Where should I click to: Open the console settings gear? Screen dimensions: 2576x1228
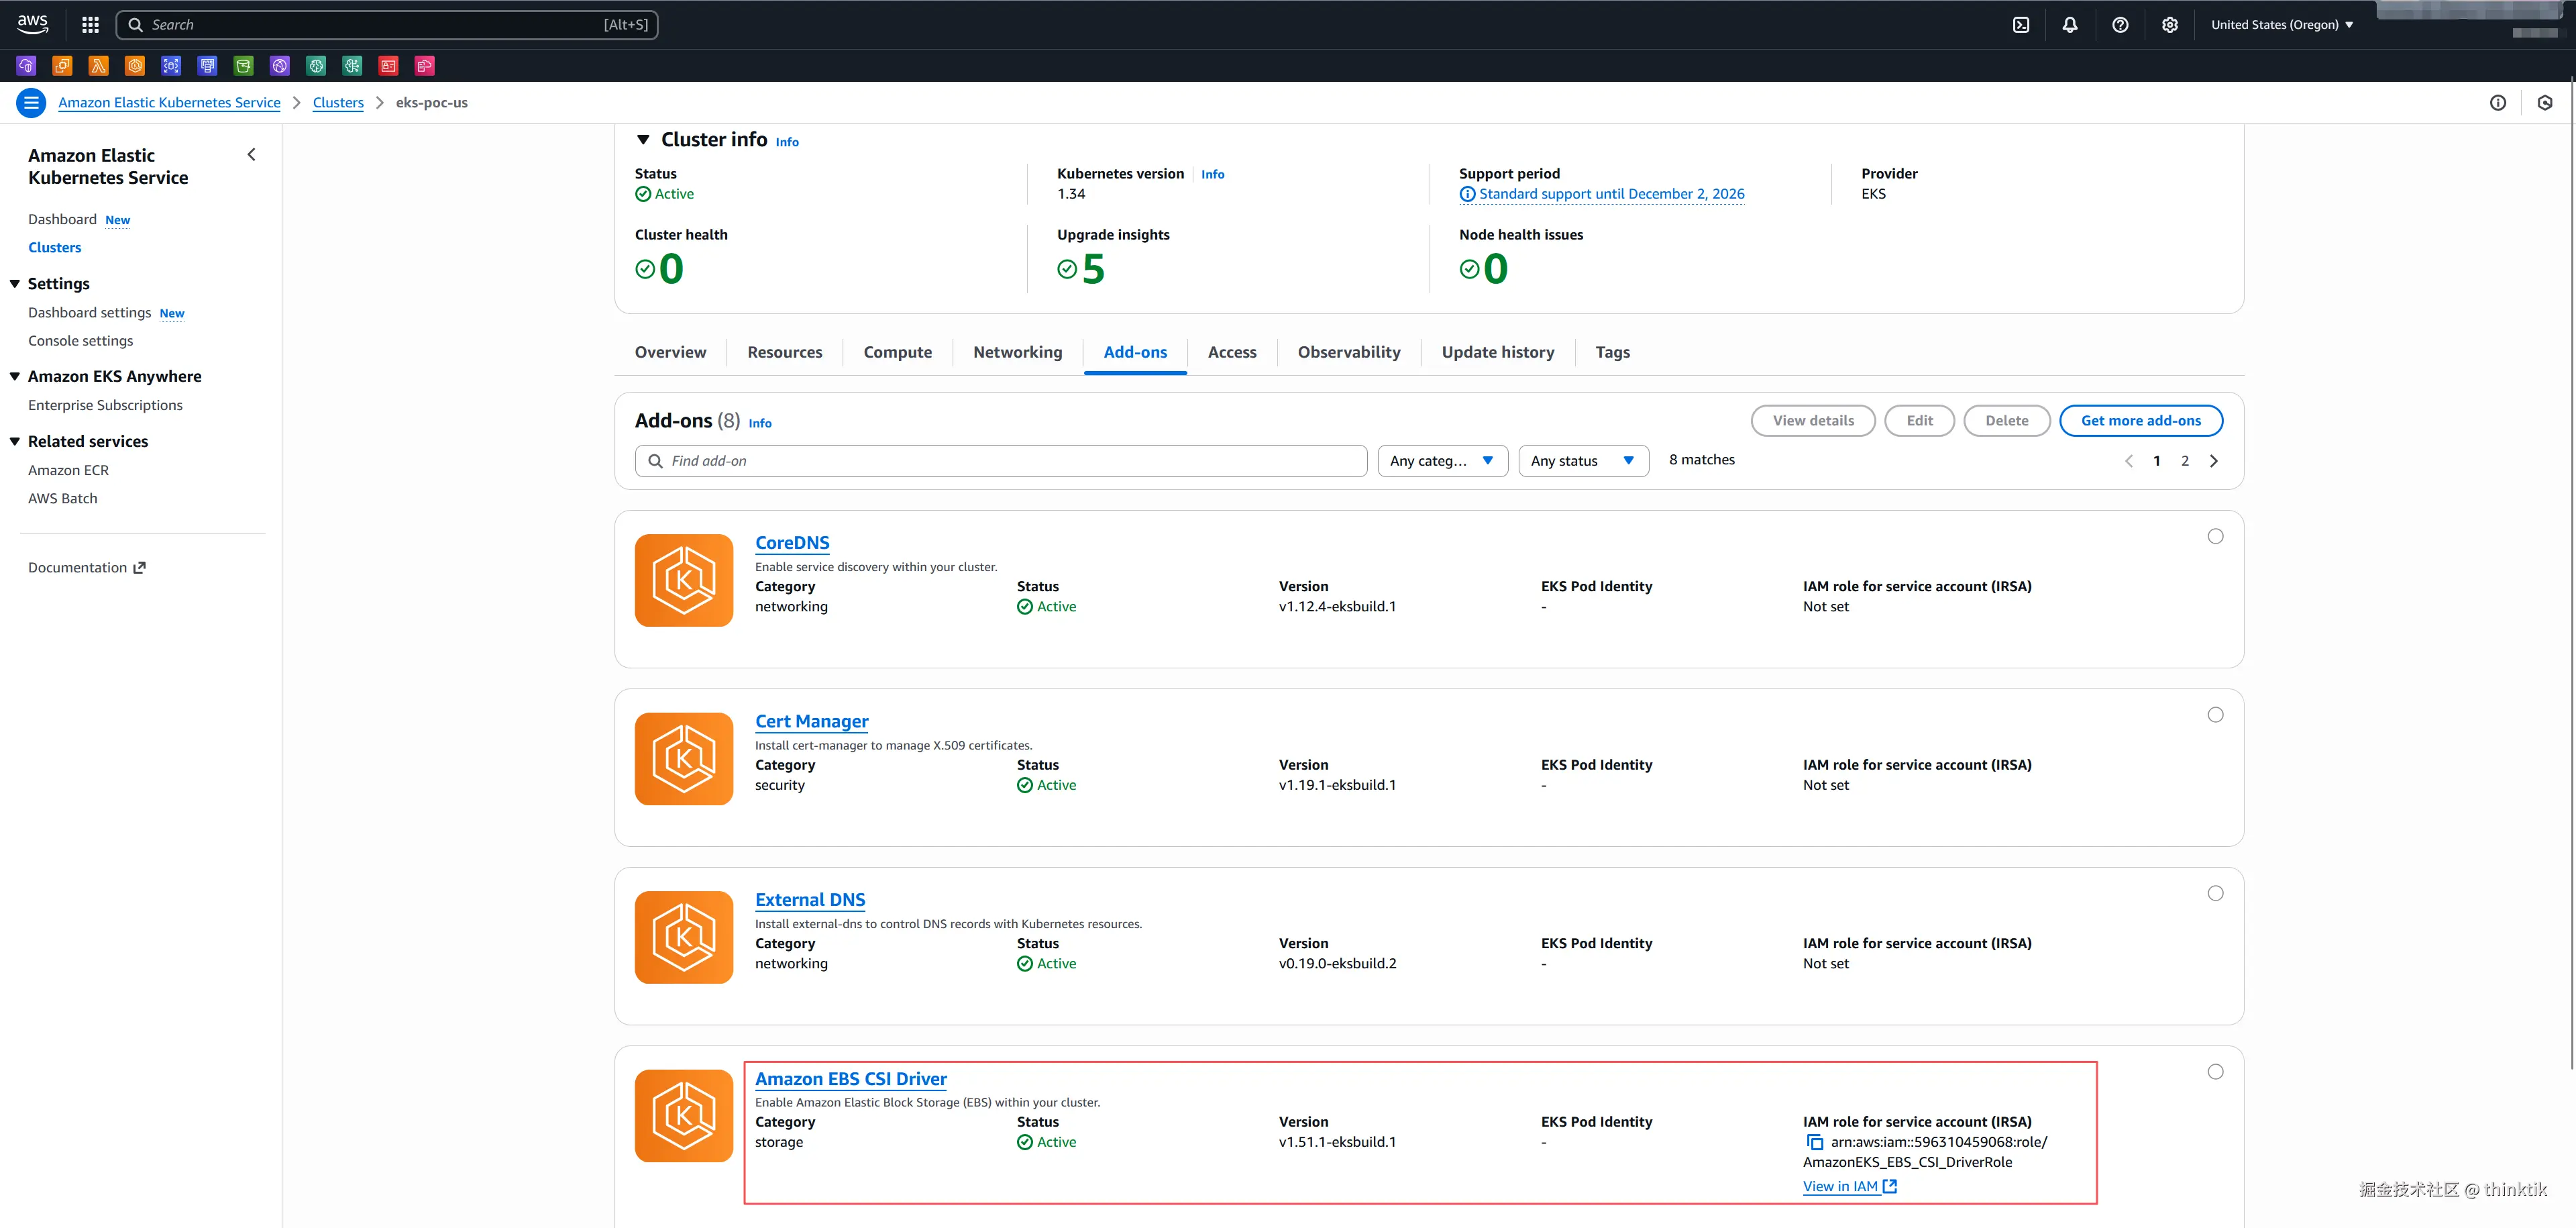pos(2170,25)
